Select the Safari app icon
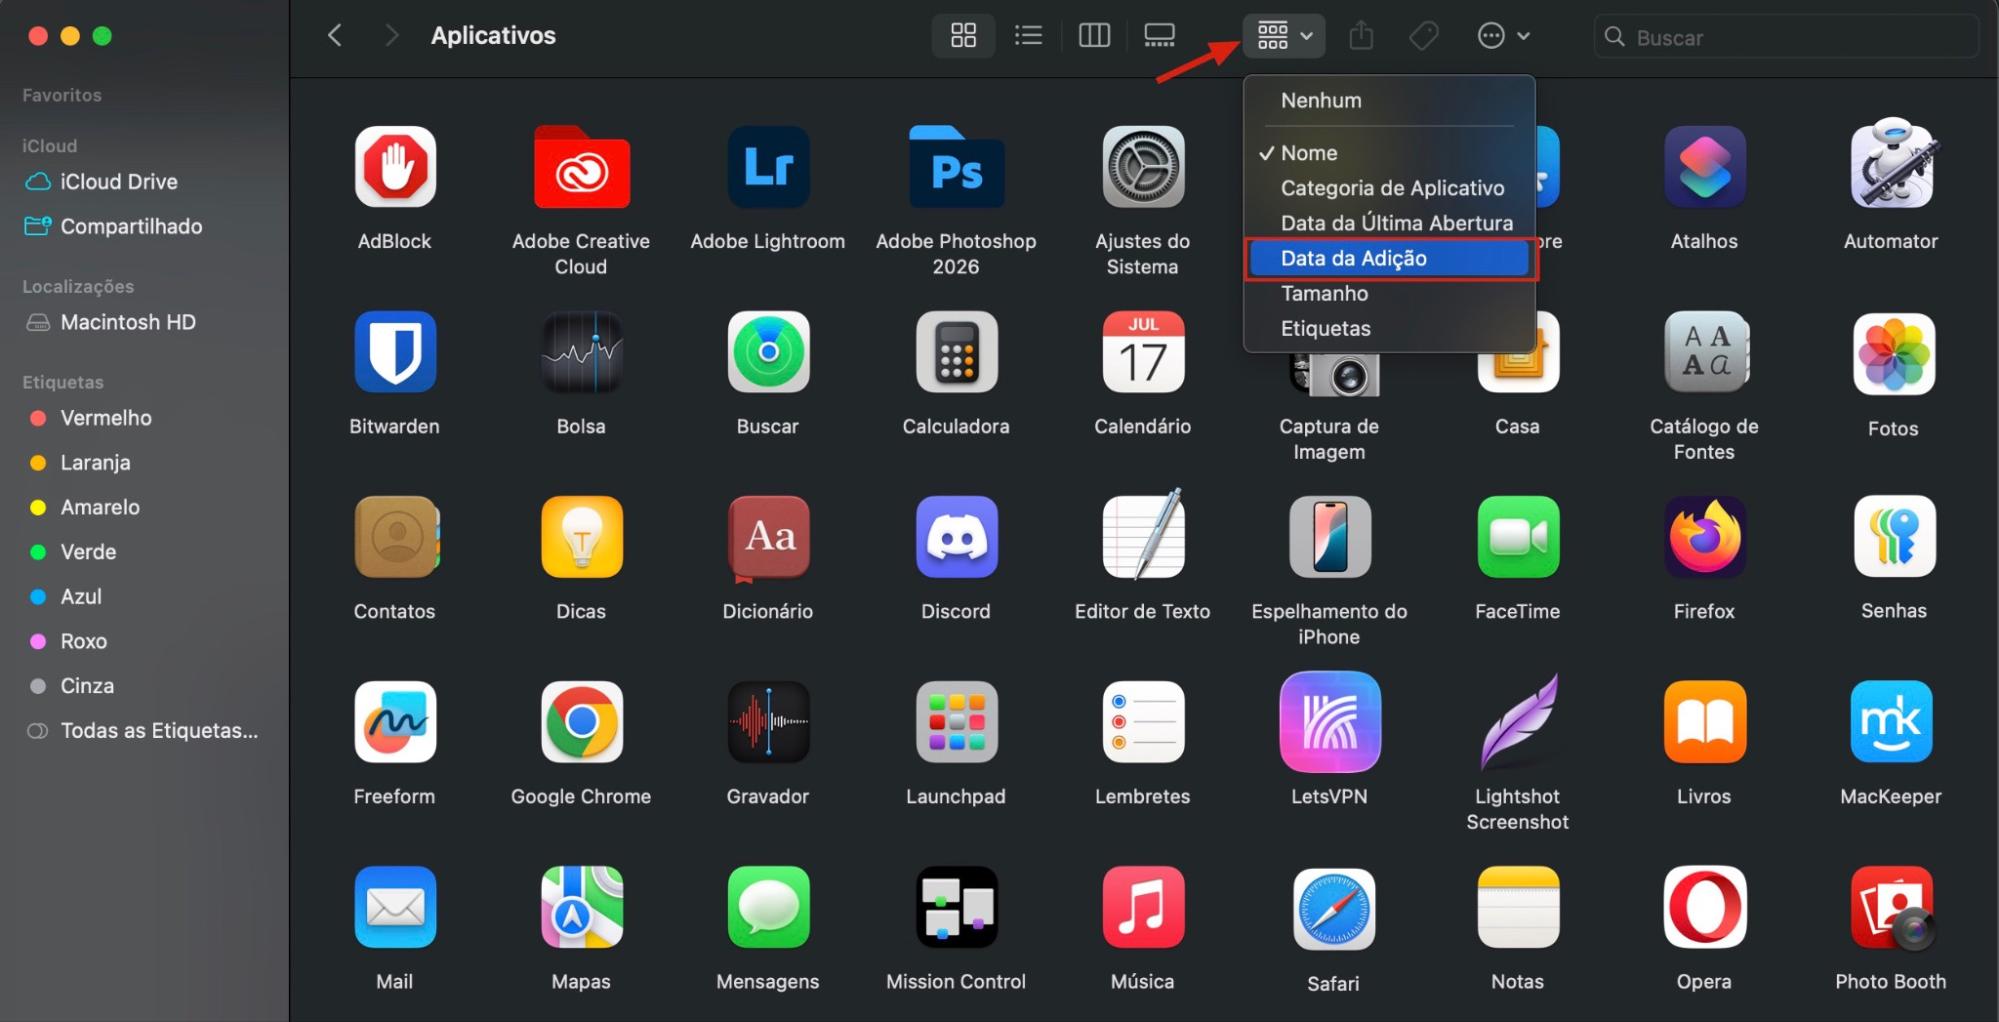Image resolution: width=1999 pixels, height=1022 pixels. pos(1333,909)
